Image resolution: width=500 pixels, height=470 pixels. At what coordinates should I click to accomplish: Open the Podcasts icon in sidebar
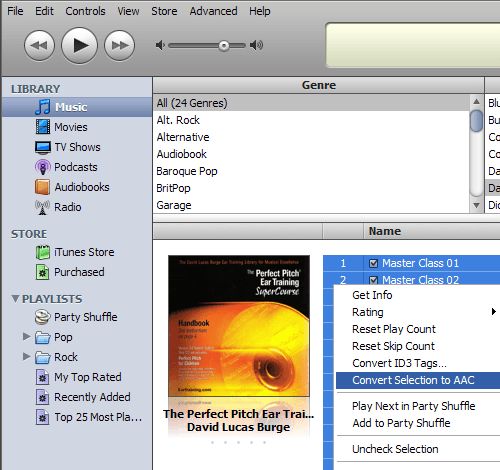pos(43,167)
